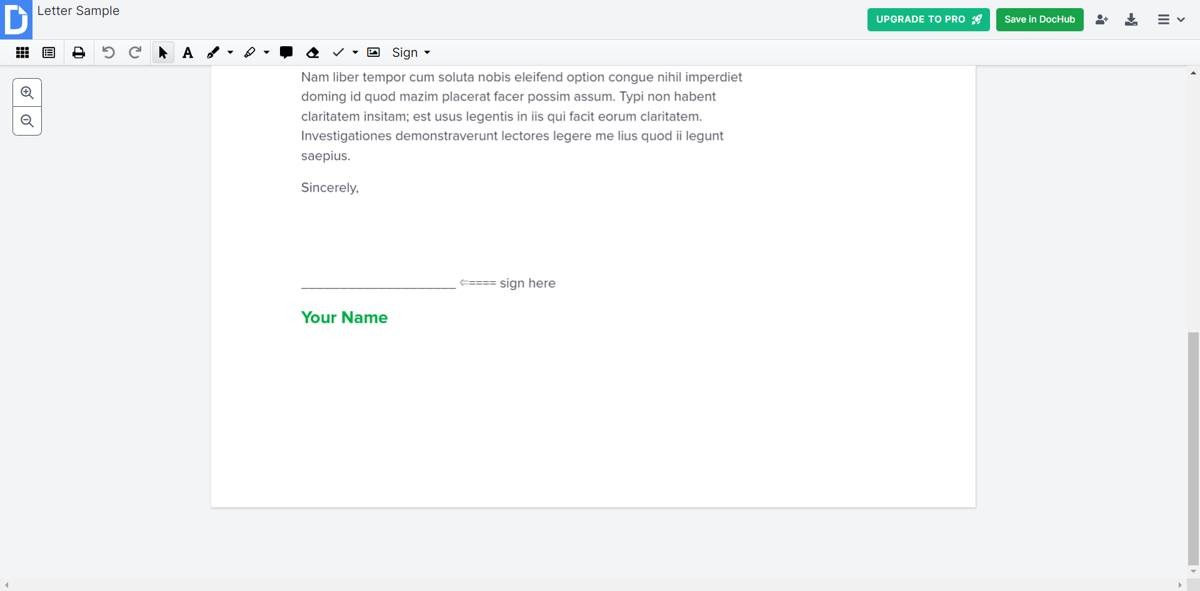Open the page thumbnails grid view
The image size is (1200, 591).
click(22, 52)
